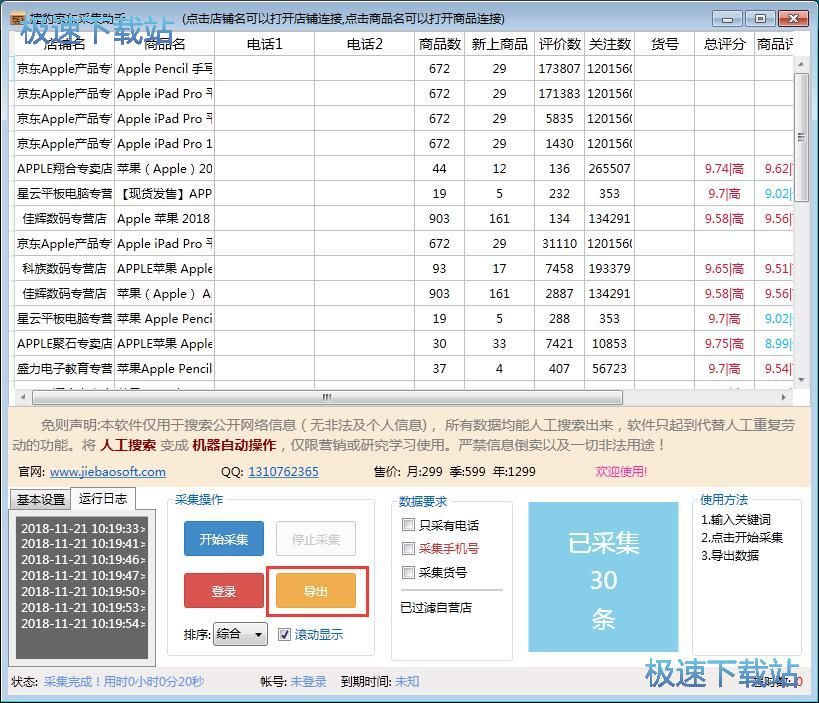This screenshot has width=819, height=703.
Task: Open shop link 盛力电子教育专营
Action: 64,369
